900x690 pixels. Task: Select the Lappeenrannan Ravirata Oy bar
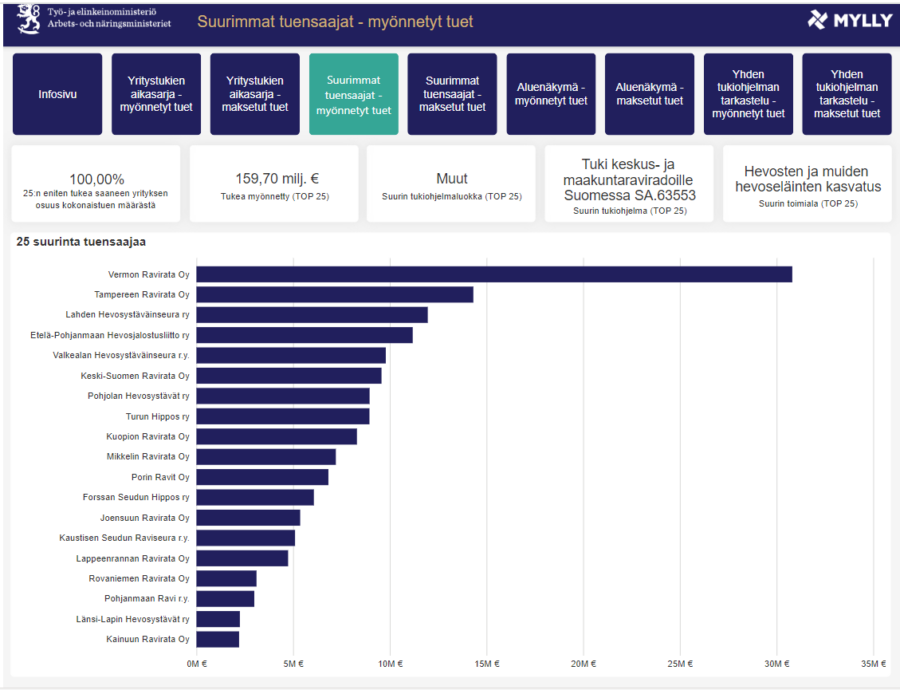pyautogui.click(x=242, y=558)
